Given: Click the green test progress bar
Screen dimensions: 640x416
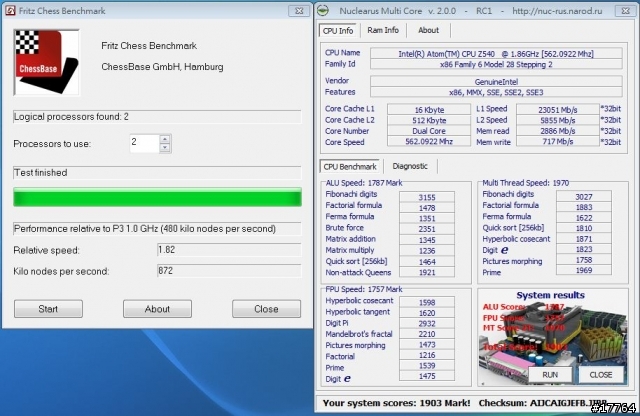Looking at the screenshot, I should [x=158, y=197].
